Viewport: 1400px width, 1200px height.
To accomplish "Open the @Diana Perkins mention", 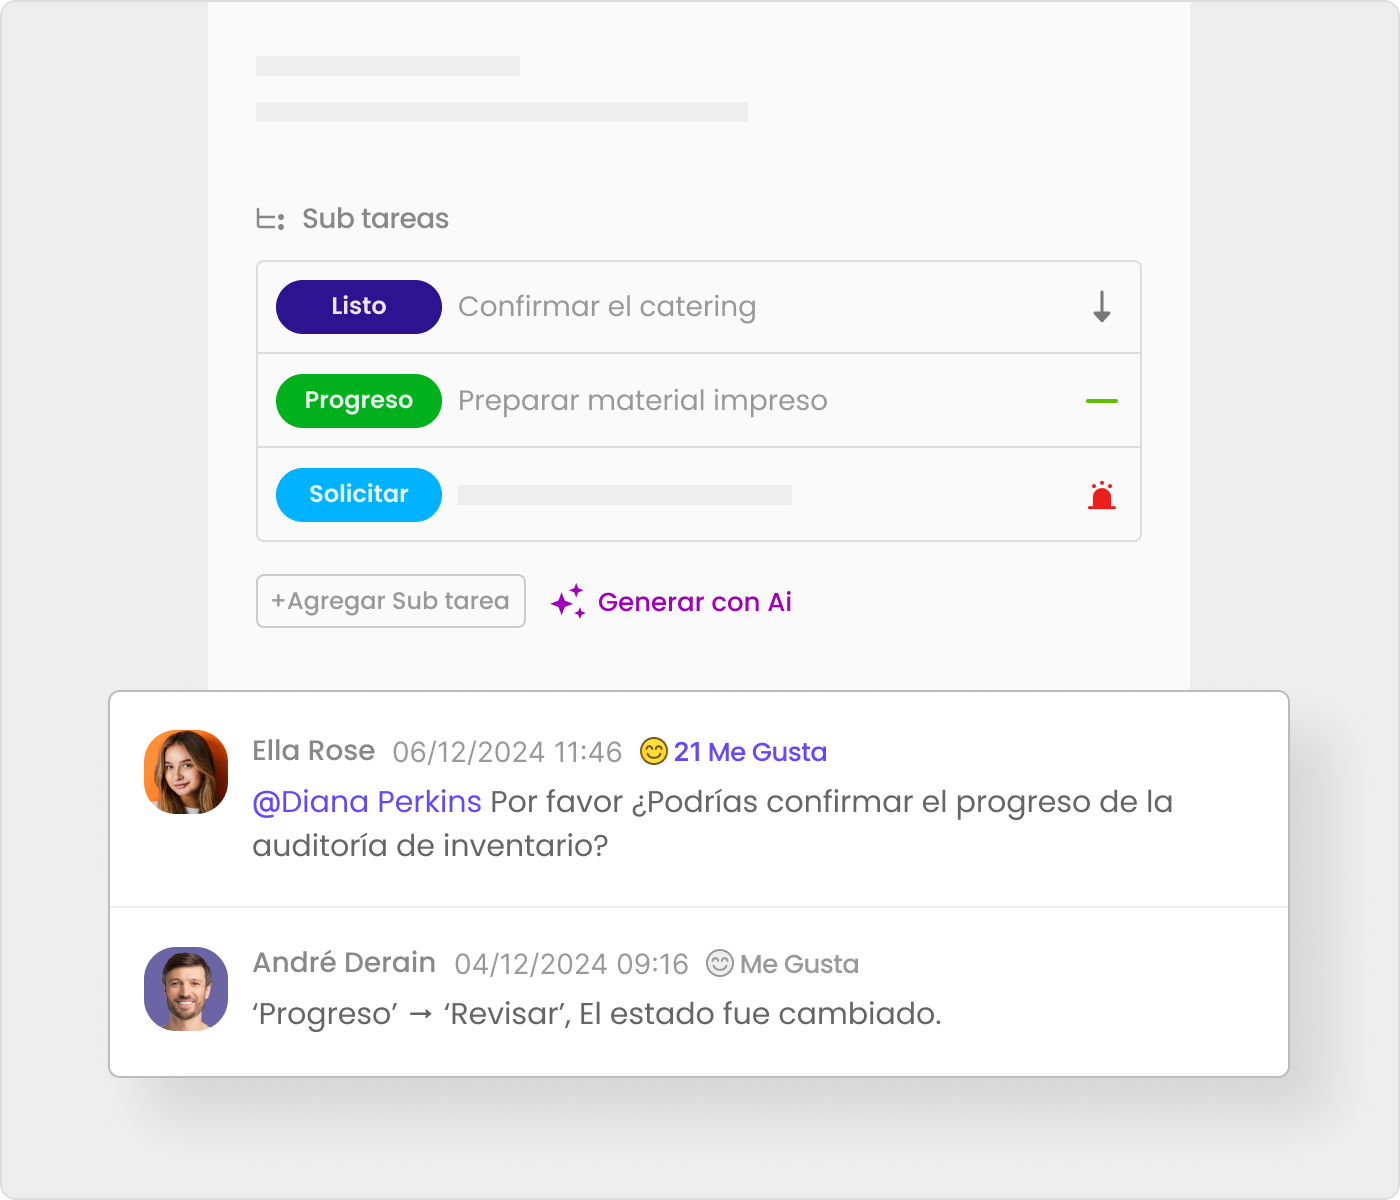I will (x=367, y=802).
